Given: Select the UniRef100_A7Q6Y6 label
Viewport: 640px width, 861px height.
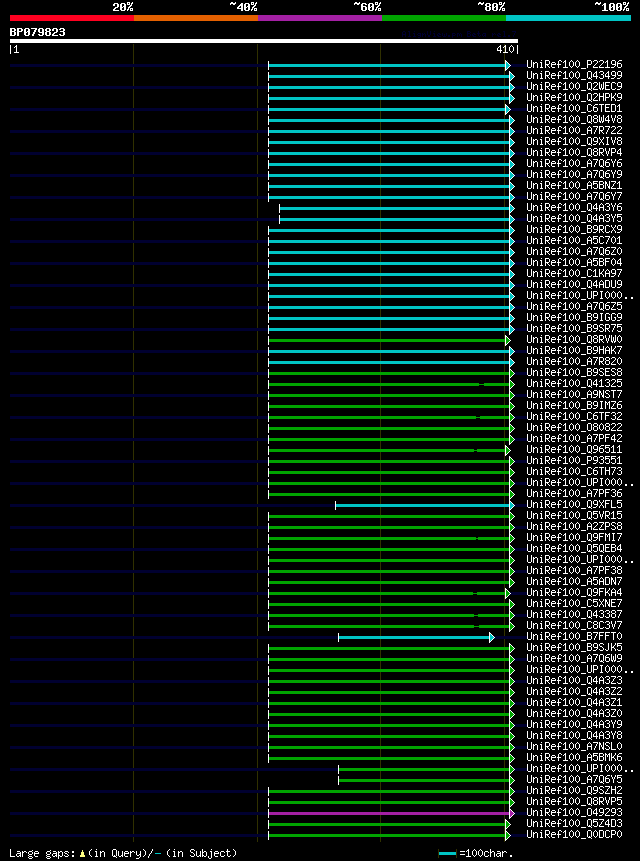Looking at the screenshot, I should coord(574,164).
